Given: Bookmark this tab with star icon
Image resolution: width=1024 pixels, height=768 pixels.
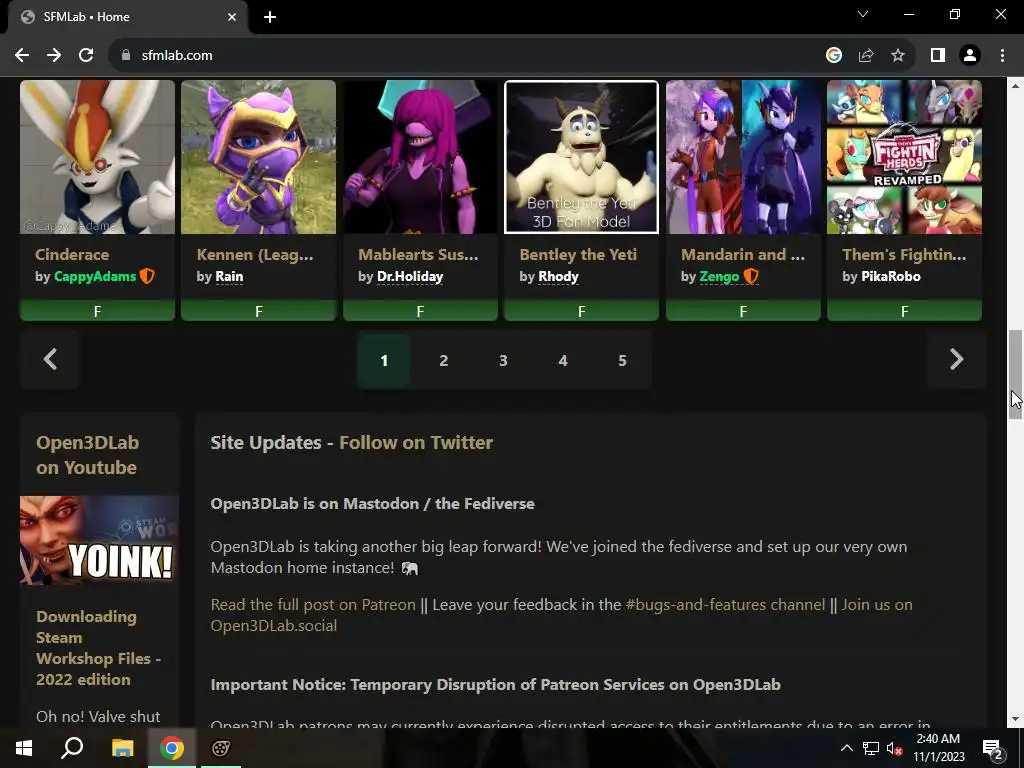Looking at the screenshot, I should (x=898, y=56).
